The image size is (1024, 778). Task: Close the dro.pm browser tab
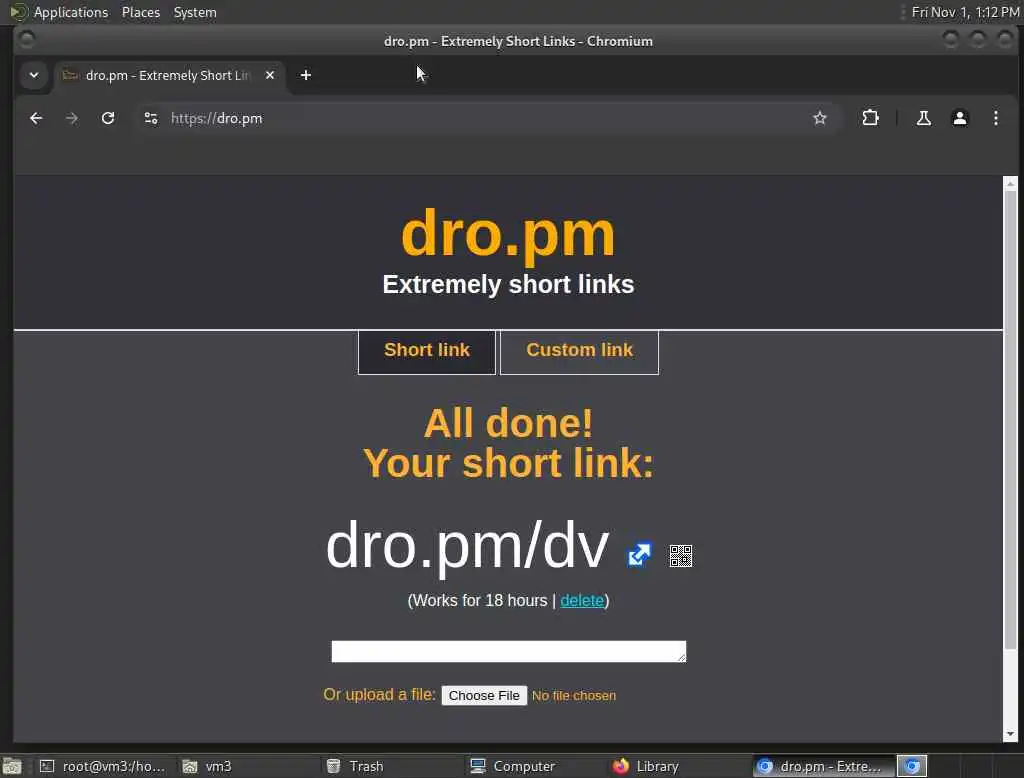coord(270,75)
